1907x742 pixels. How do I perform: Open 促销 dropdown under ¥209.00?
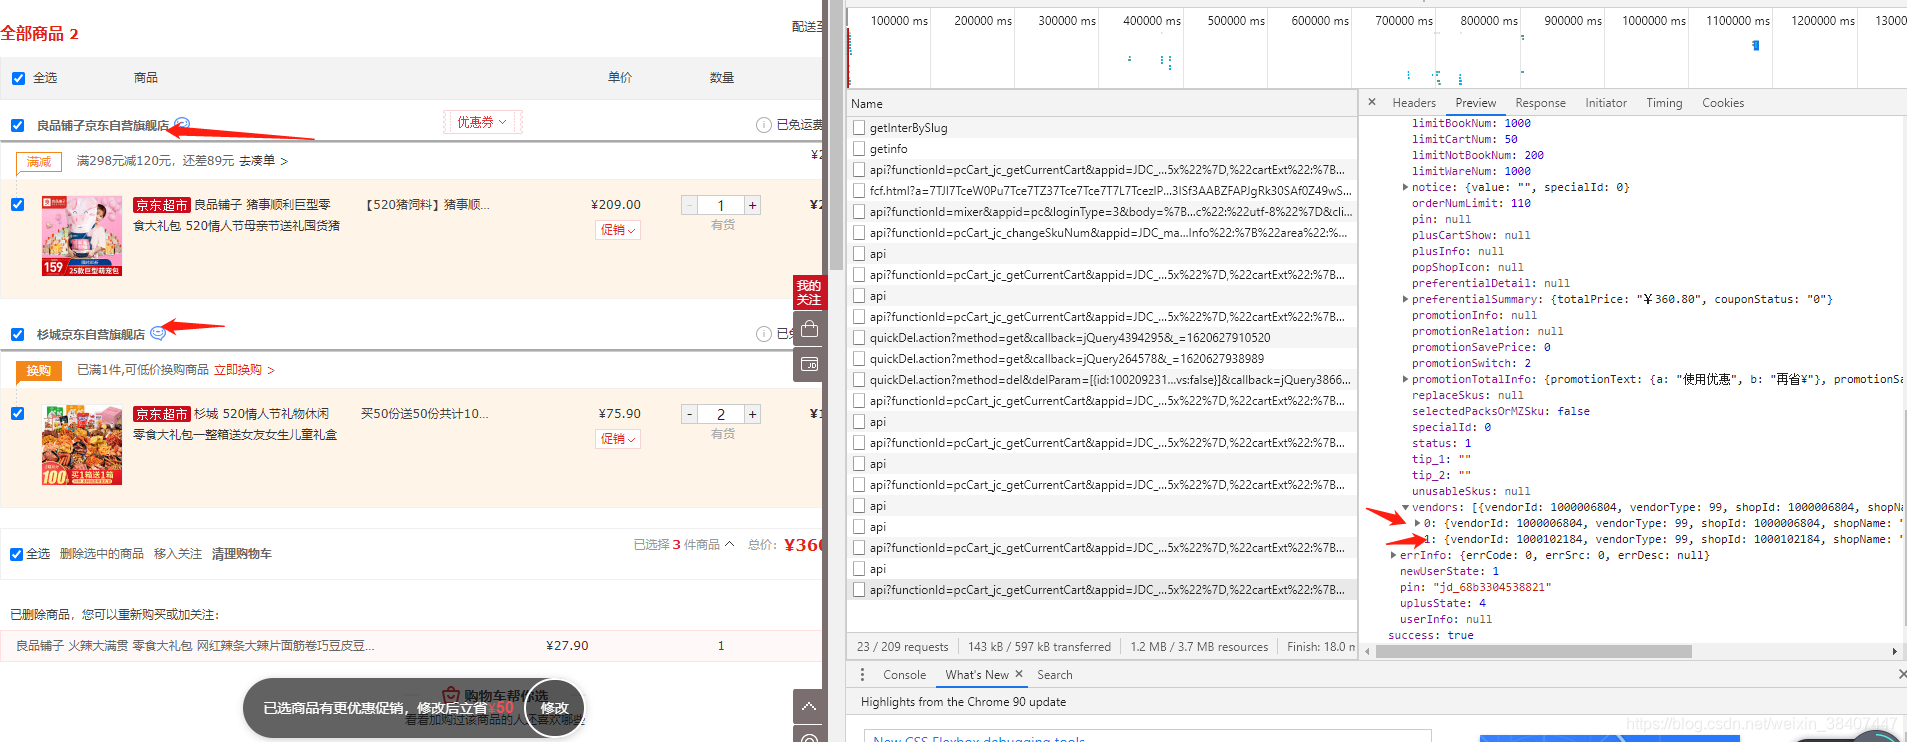point(618,230)
